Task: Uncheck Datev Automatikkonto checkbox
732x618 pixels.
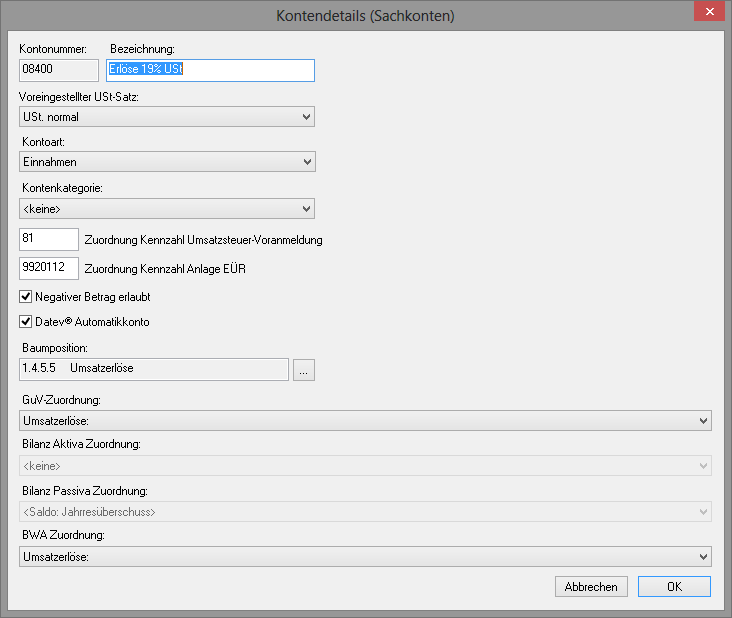Action: 26,322
